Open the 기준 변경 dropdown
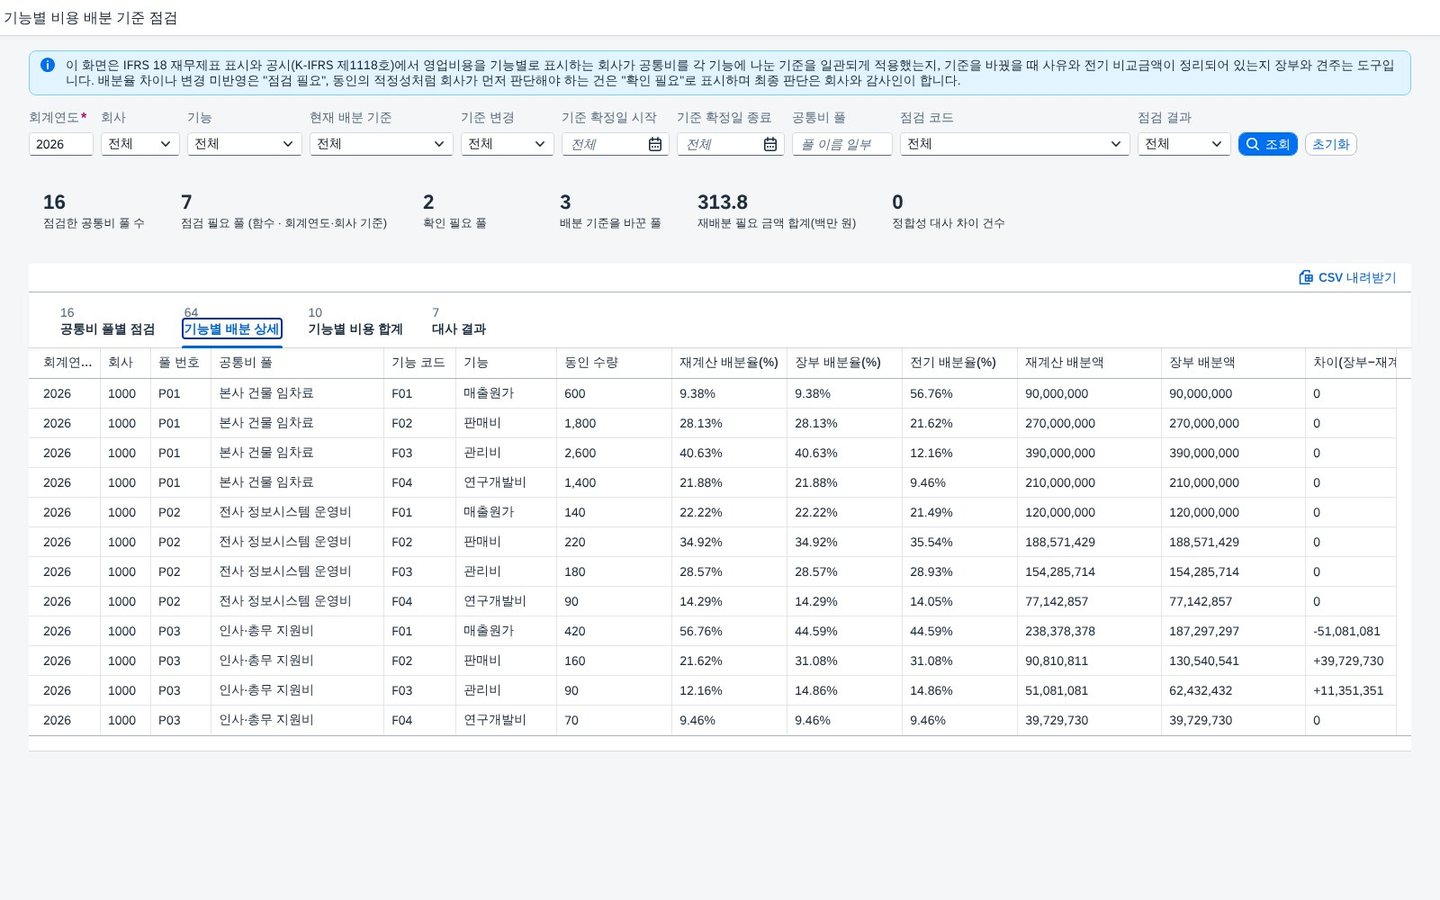Image resolution: width=1440 pixels, height=900 pixels. (x=507, y=144)
